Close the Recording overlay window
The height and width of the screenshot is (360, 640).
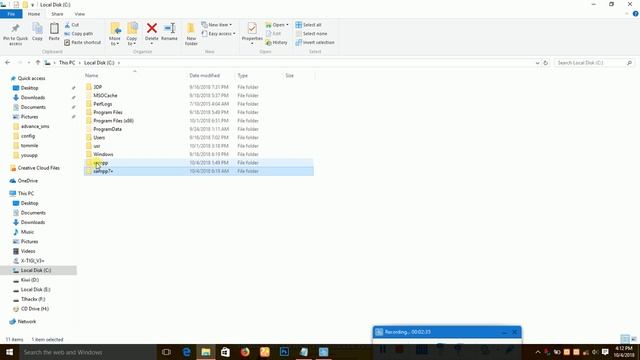(515, 332)
